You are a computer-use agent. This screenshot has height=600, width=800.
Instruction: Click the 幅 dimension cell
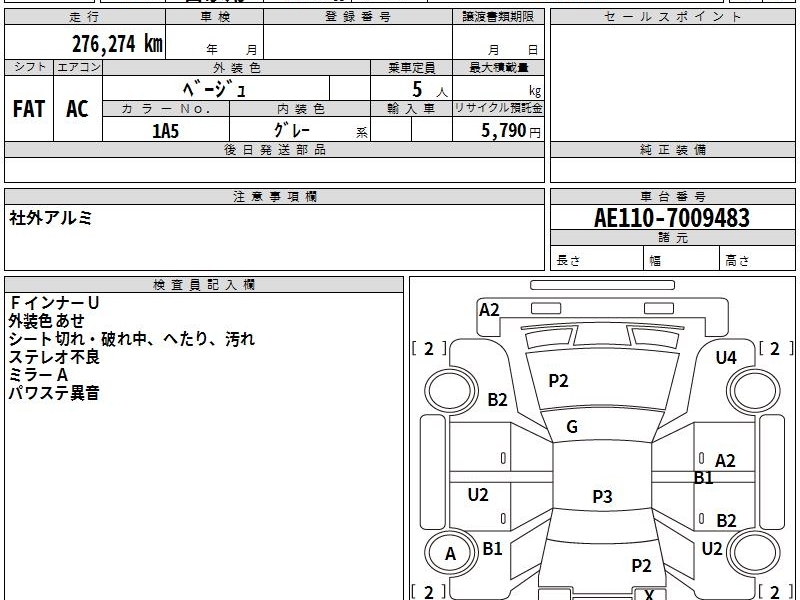681,258
